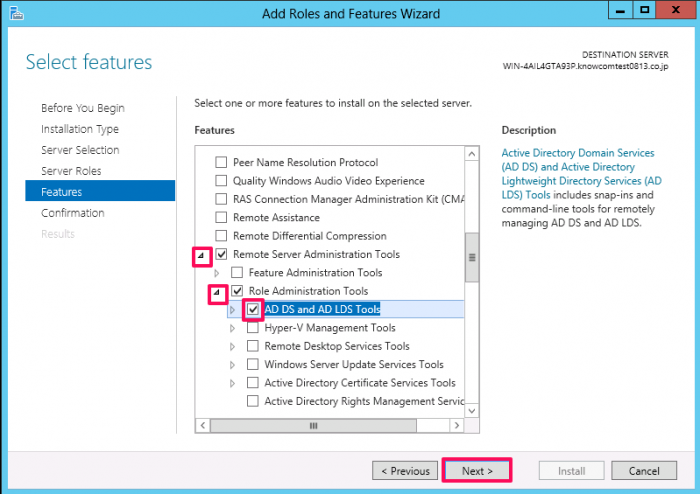This screenshot has width=700, height=494.
Task: Tick the Remote Differential Compression checkbox
Action: (221, 236)
